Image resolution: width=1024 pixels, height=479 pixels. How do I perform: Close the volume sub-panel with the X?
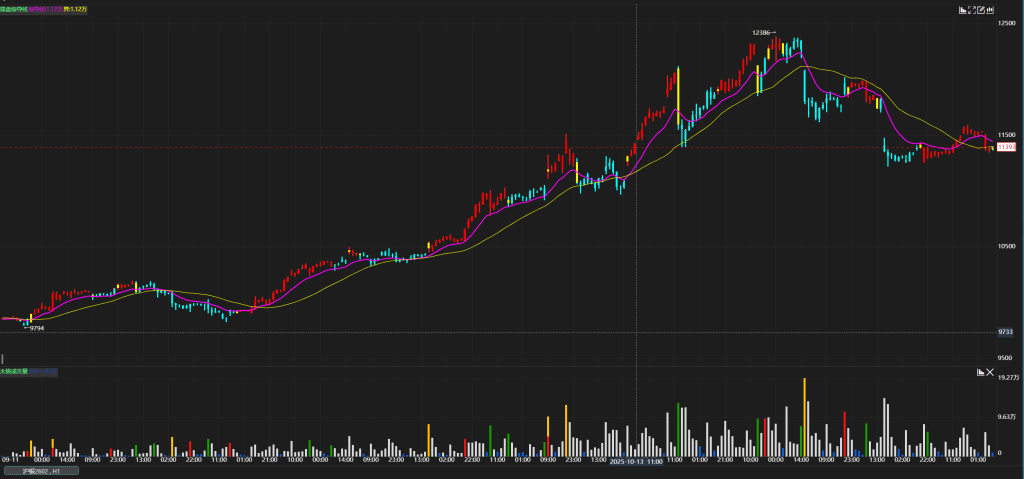(991, 372)
